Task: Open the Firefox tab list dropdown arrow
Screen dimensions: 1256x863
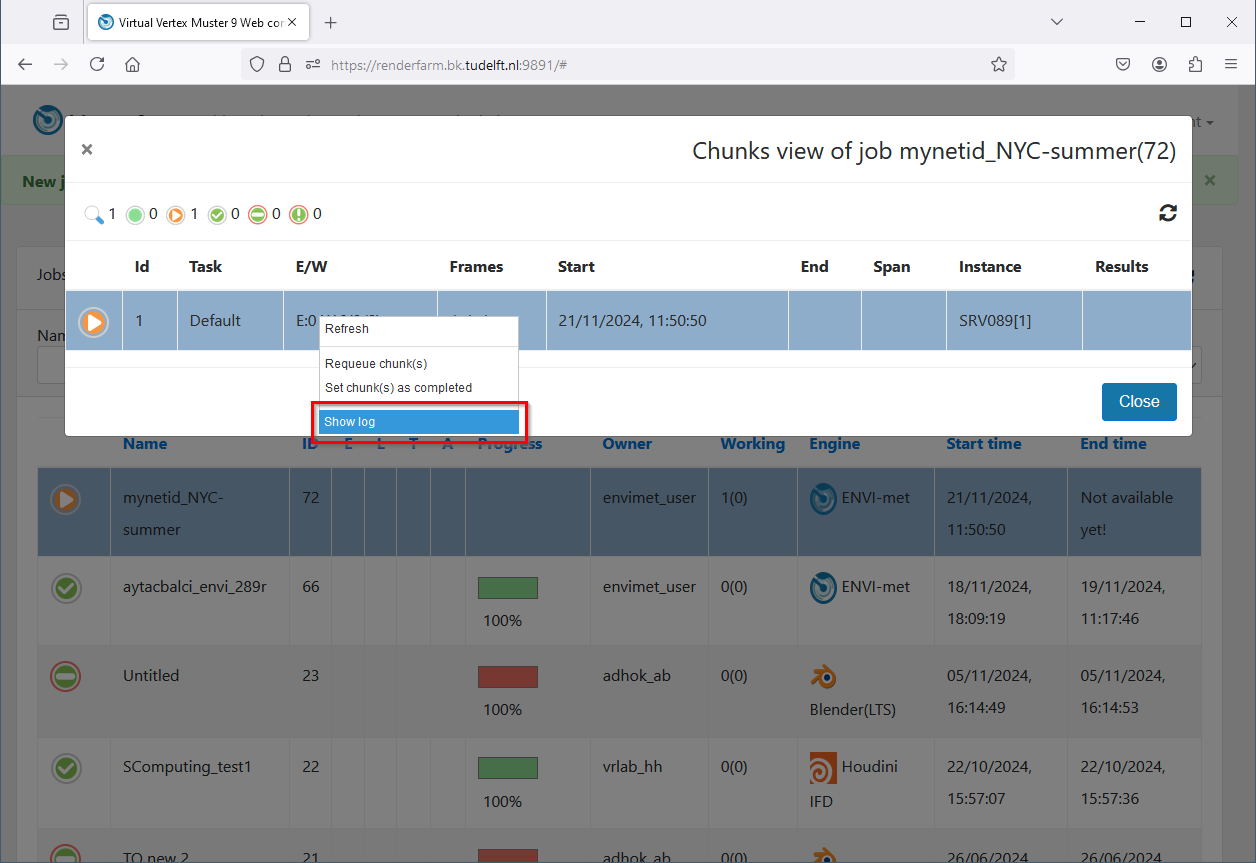Action: (1058, 22)
